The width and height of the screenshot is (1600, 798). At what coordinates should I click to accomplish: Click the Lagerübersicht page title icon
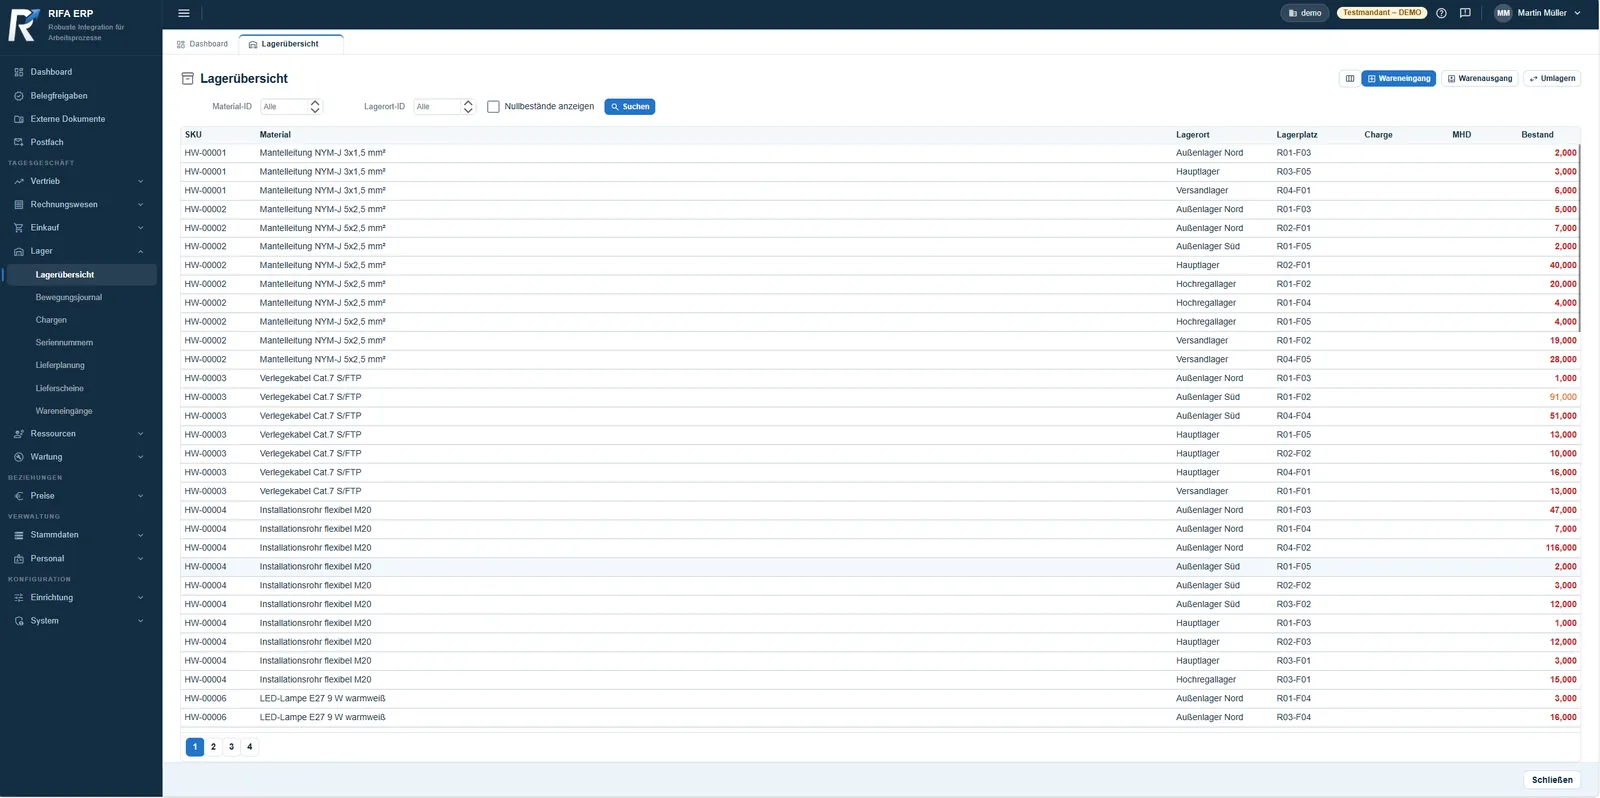click(x=187, y=78)
